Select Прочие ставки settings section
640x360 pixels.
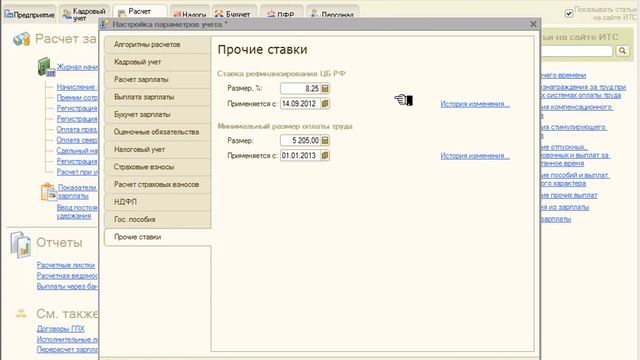tap(157, 237)
